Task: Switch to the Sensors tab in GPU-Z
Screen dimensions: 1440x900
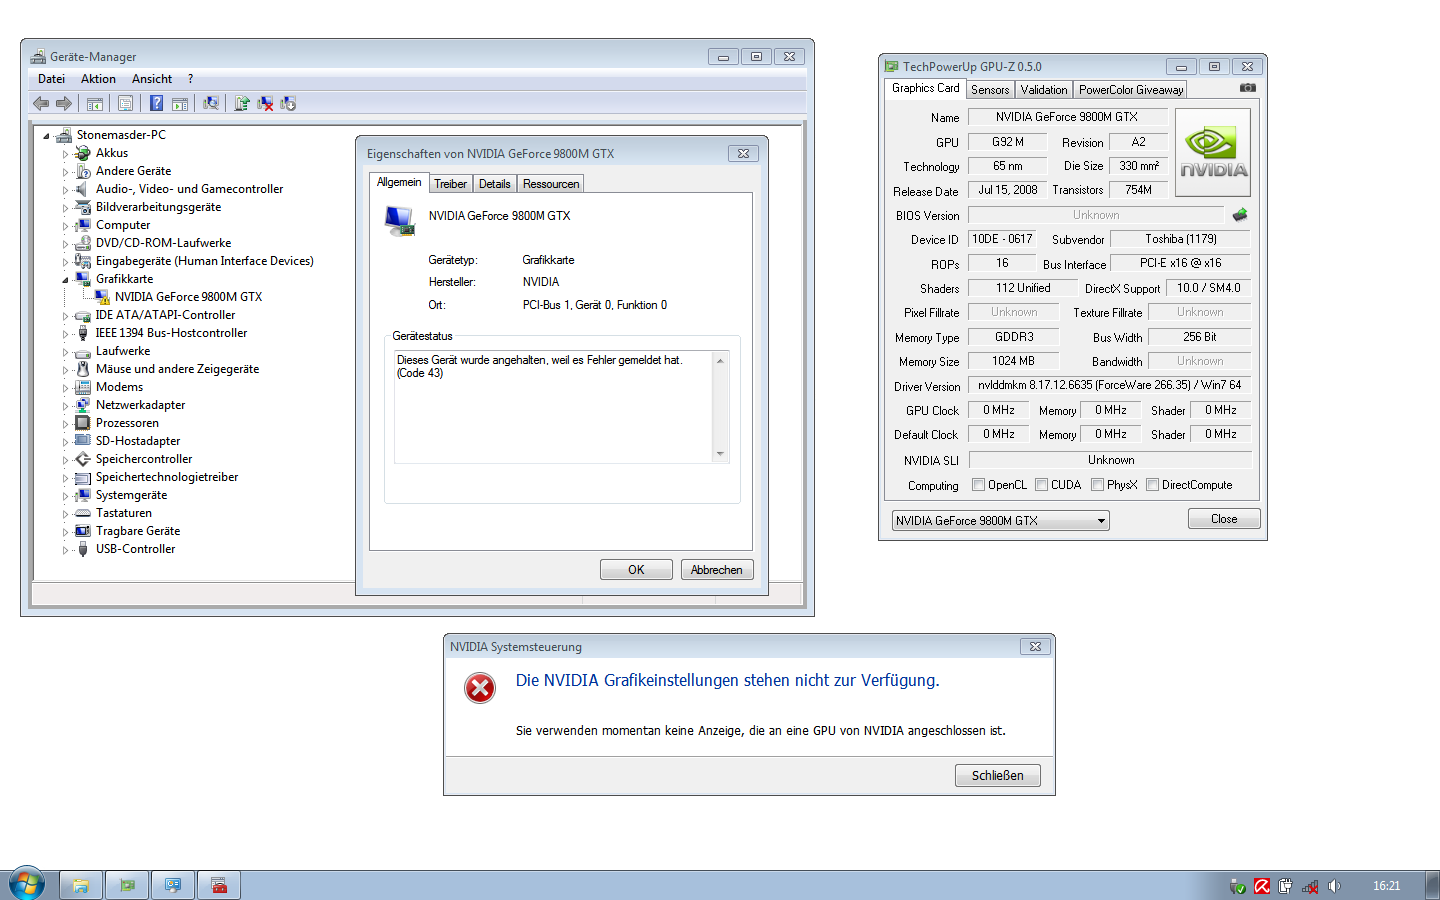Action: [990, 90]
